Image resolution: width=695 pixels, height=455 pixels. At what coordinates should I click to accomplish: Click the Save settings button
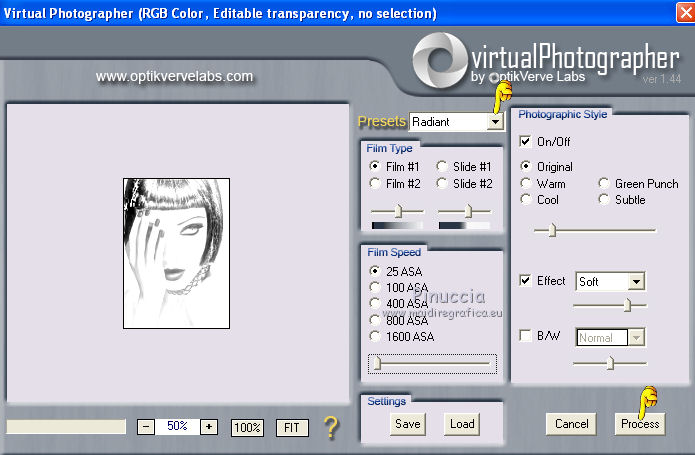[408, 424]
